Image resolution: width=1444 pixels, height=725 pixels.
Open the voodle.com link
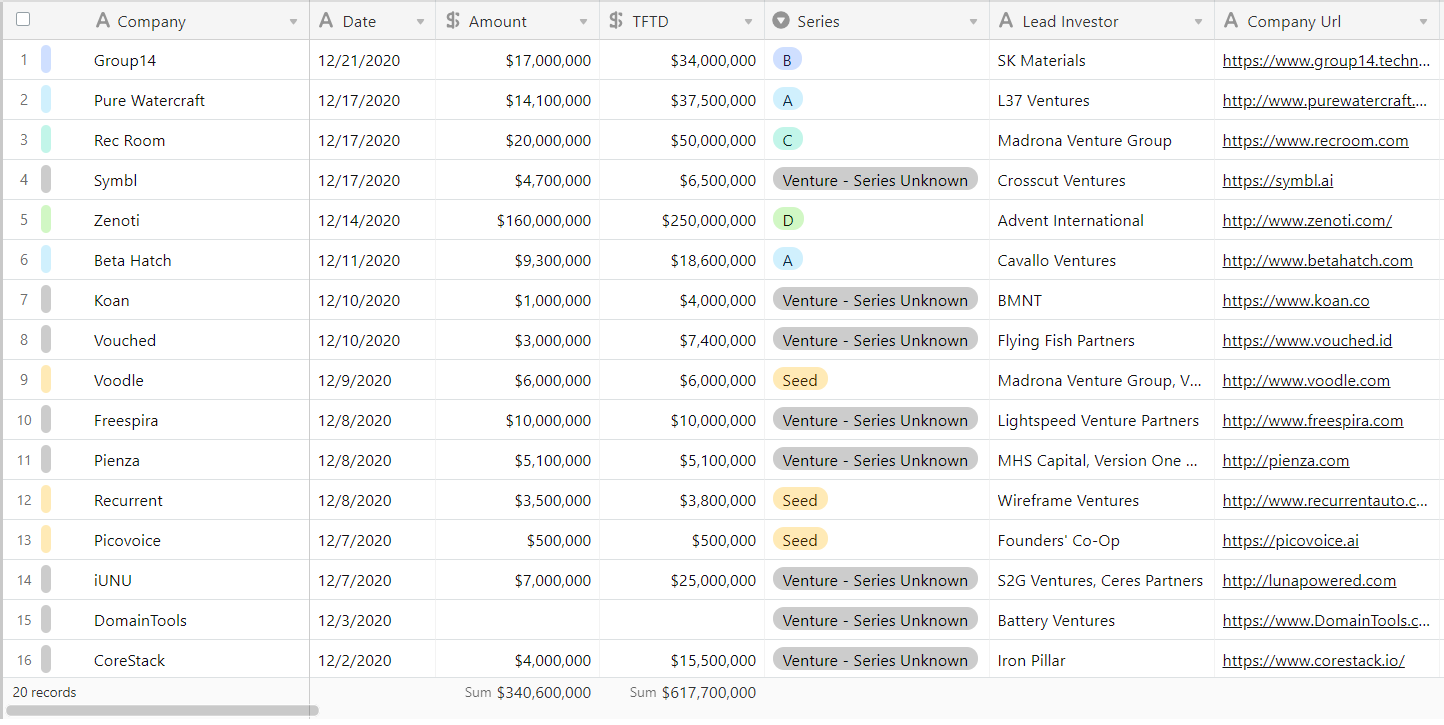[1306, 381]
